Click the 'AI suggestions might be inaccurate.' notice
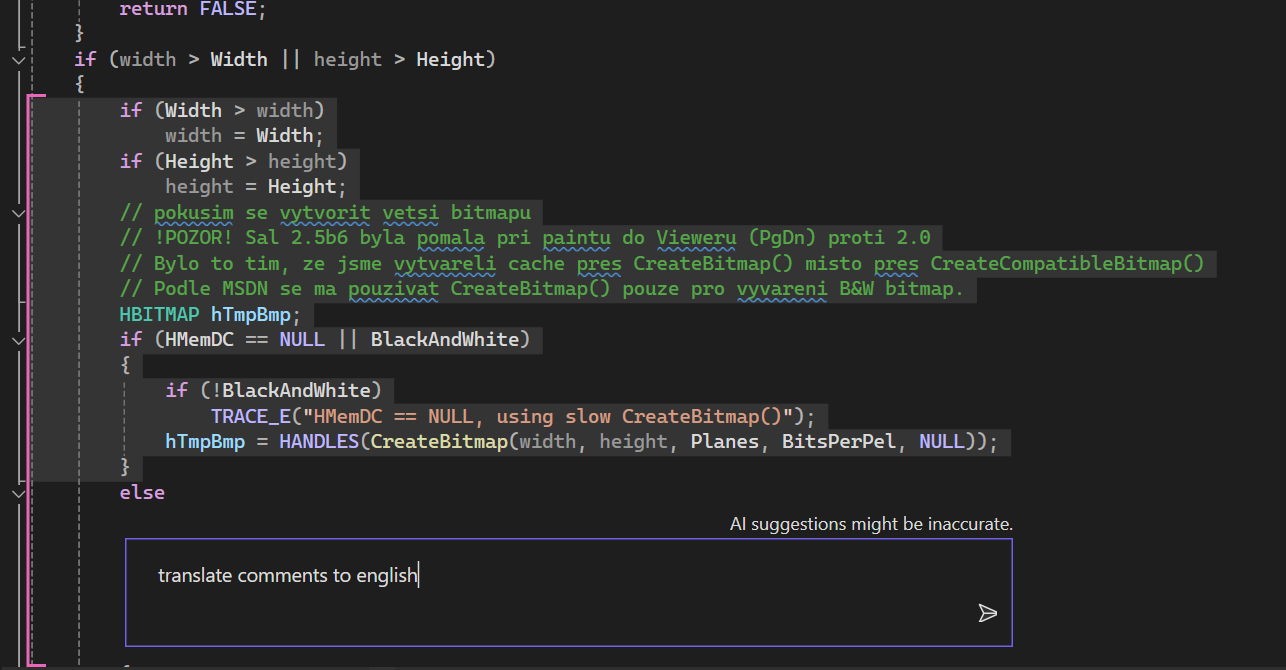Viewport: 1286px width, 670px height. point(871,524)
